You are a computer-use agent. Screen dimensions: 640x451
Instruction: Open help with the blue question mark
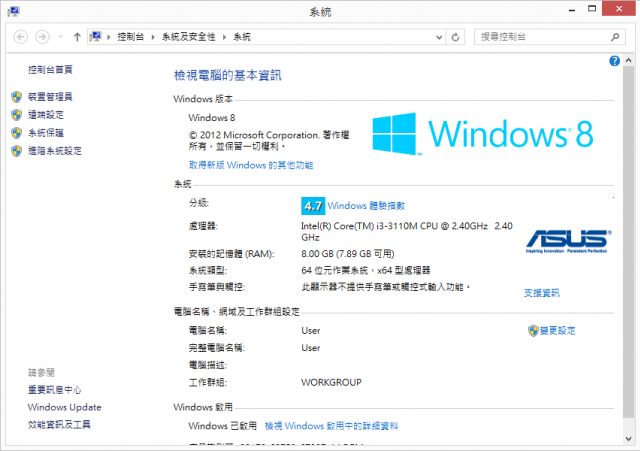pyautogui.click(x=614, y=61)
